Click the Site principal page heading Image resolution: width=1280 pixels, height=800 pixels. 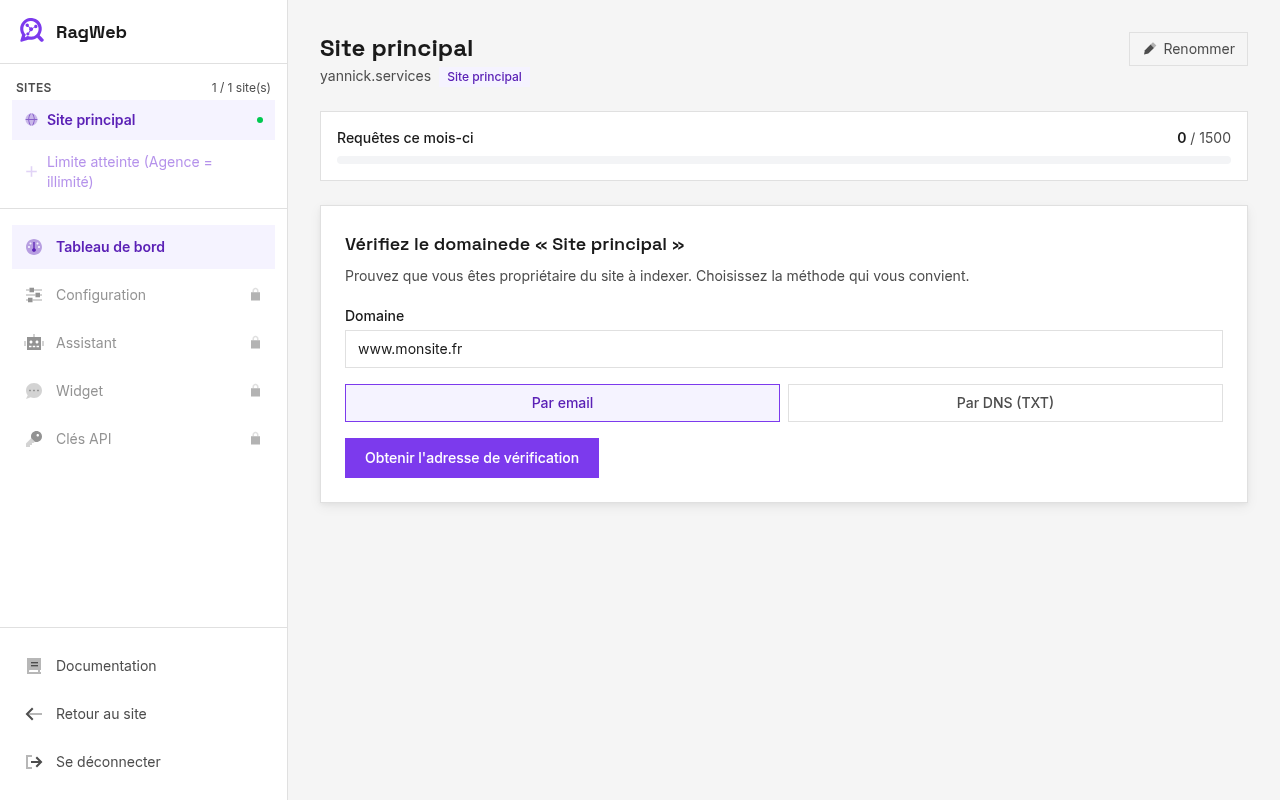click(x=396, y=48)
